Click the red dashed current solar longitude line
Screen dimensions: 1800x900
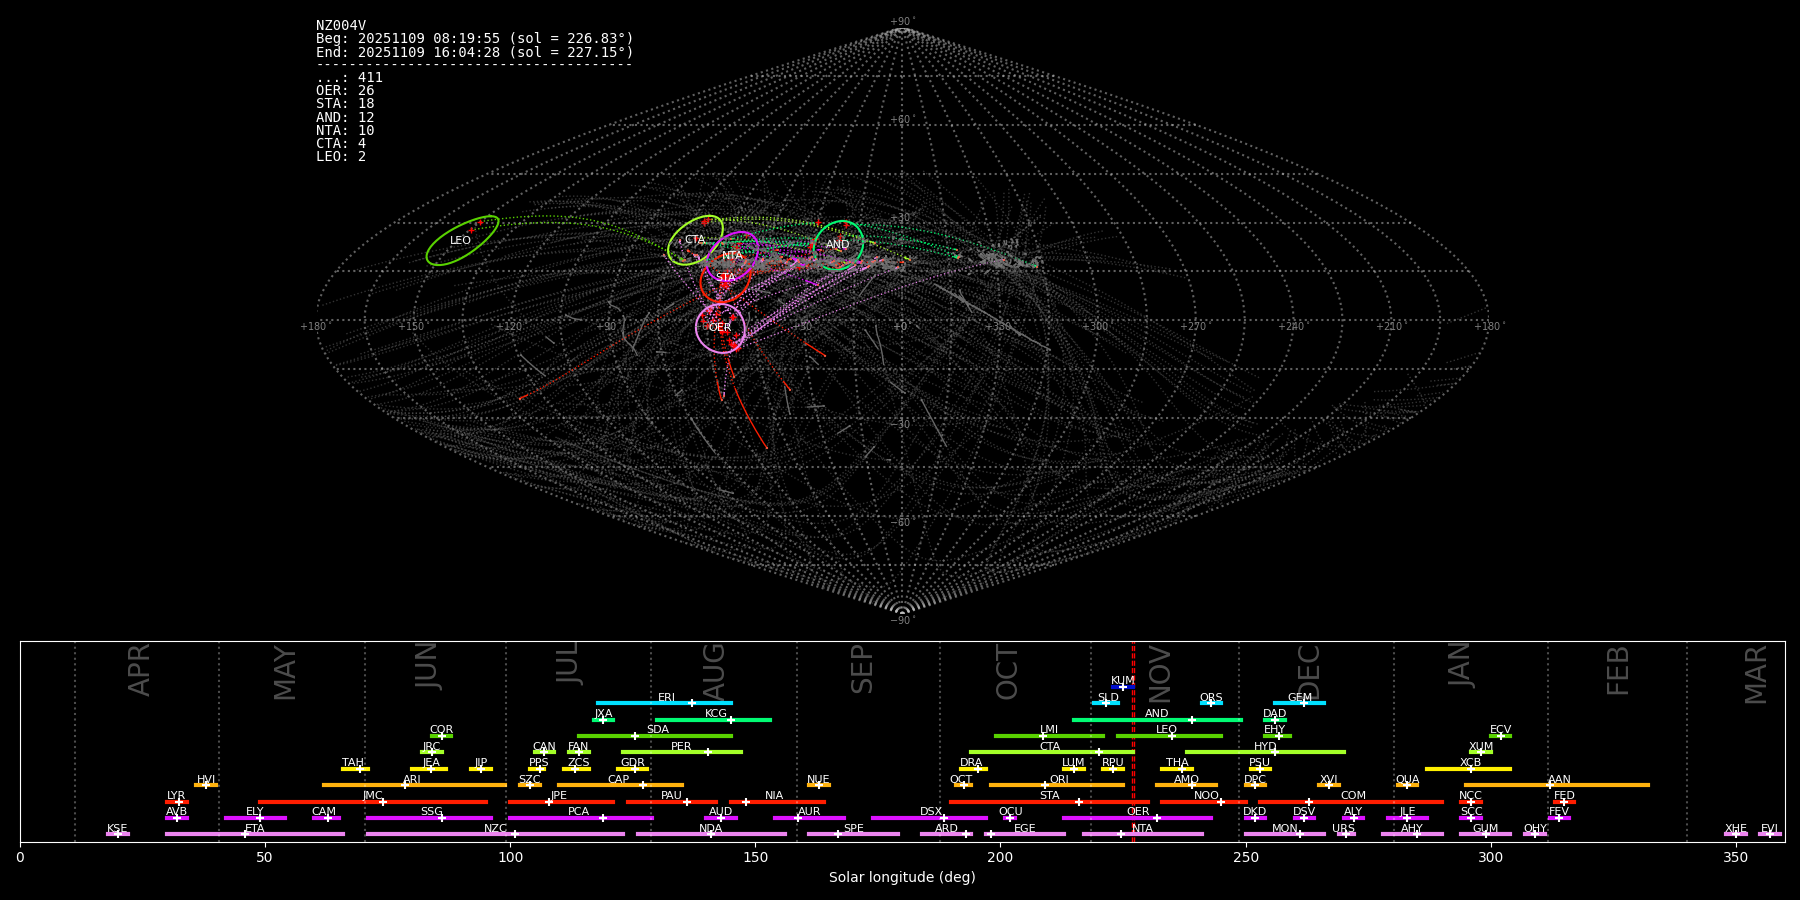point(1133,741)
